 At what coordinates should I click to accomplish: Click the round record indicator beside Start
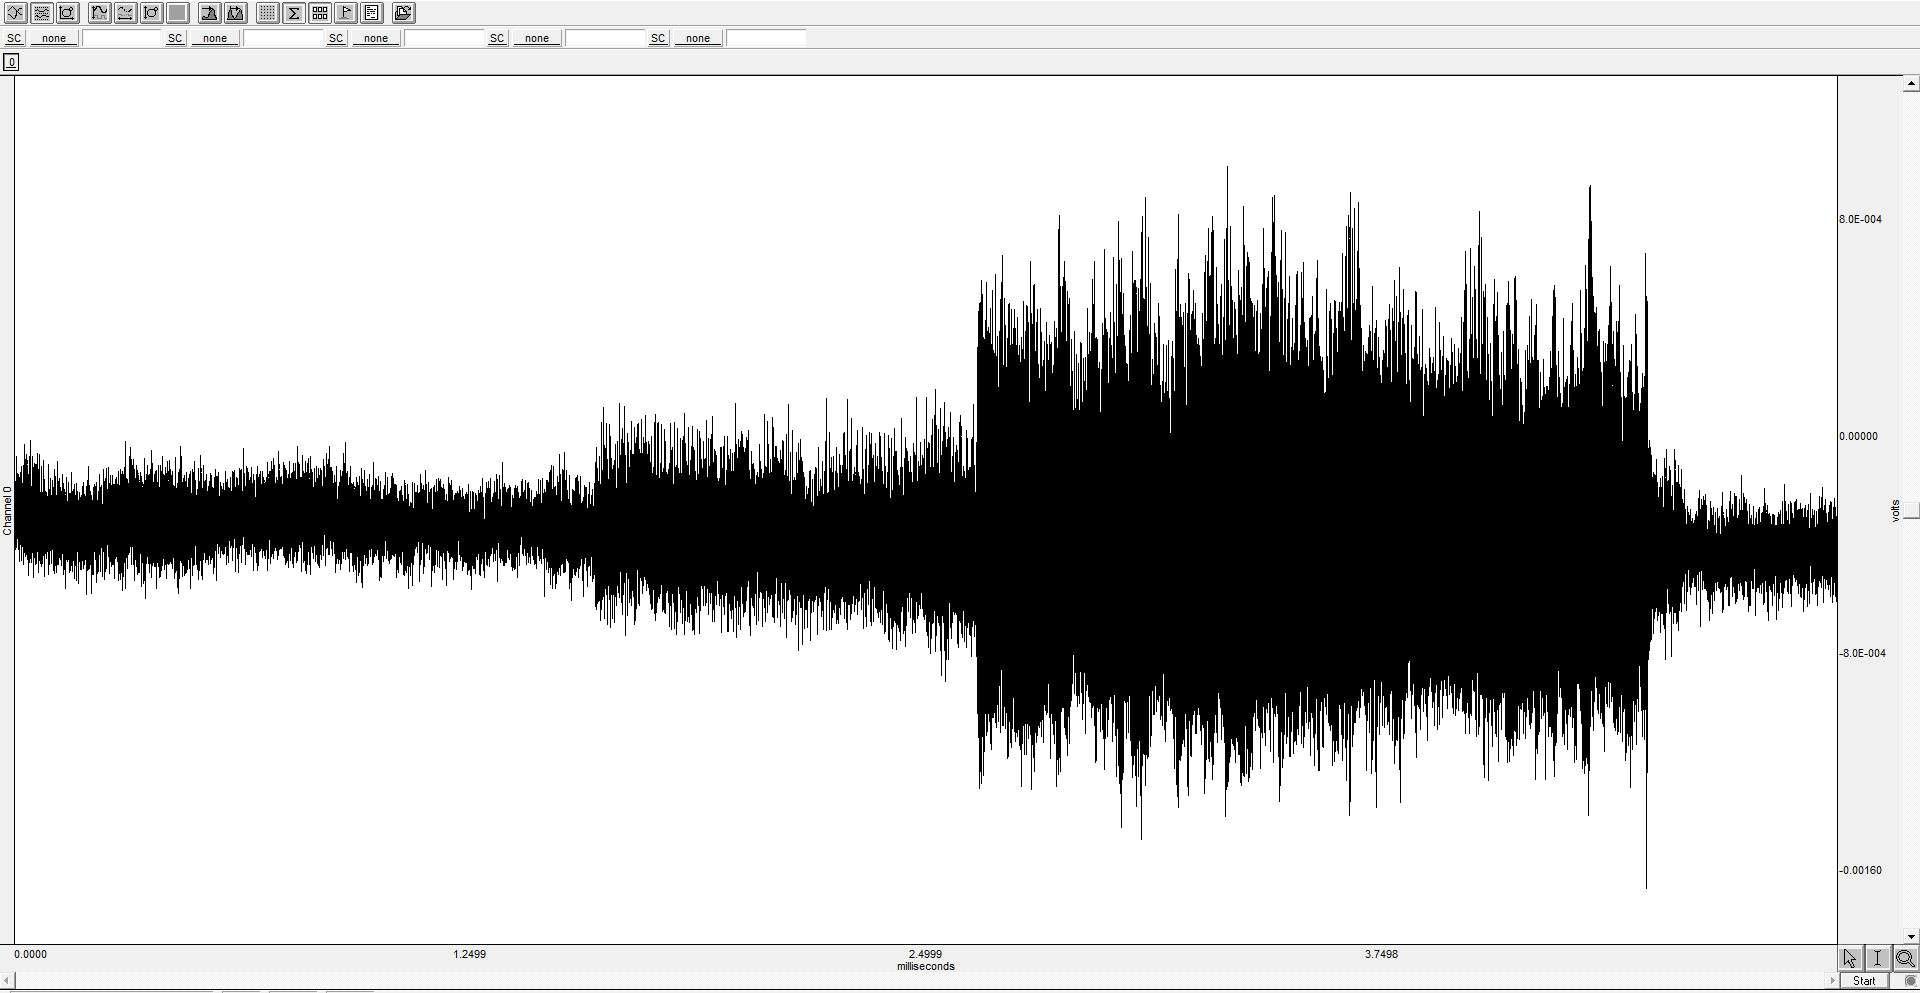click(1910, 981)
